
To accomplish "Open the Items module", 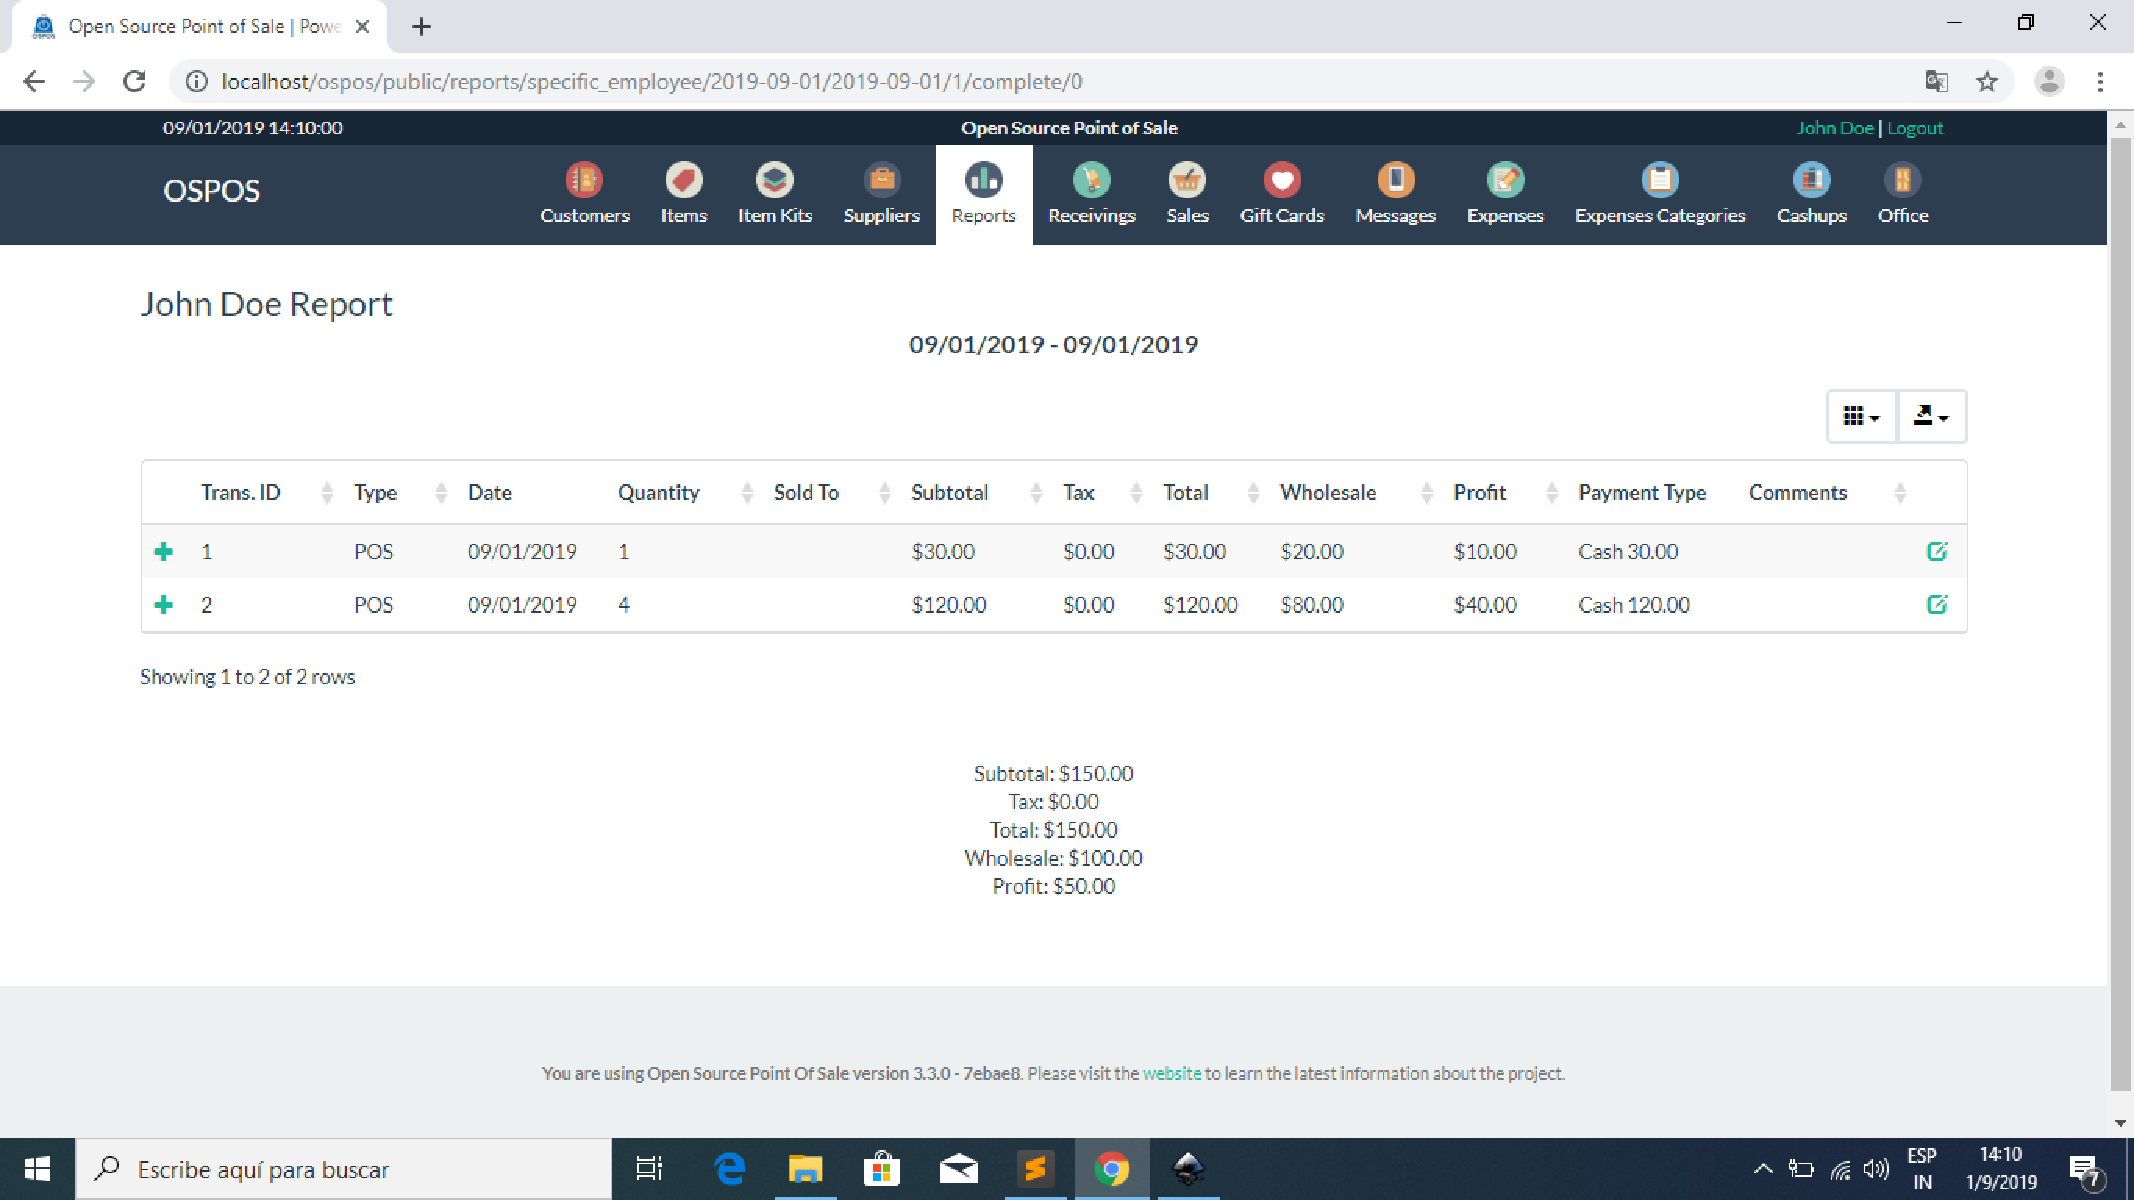I will coord(683,193).
